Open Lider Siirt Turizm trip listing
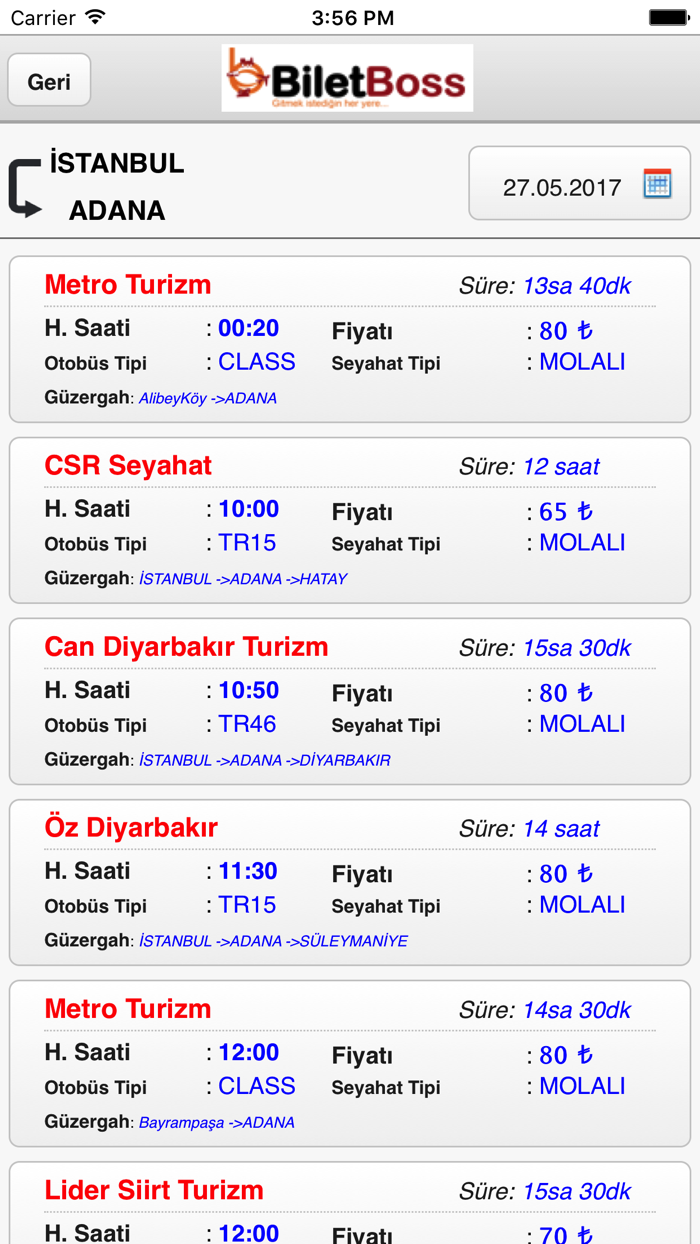Screen dimensions: 700x1244 pyautogui.click(x=153, y=1190)
